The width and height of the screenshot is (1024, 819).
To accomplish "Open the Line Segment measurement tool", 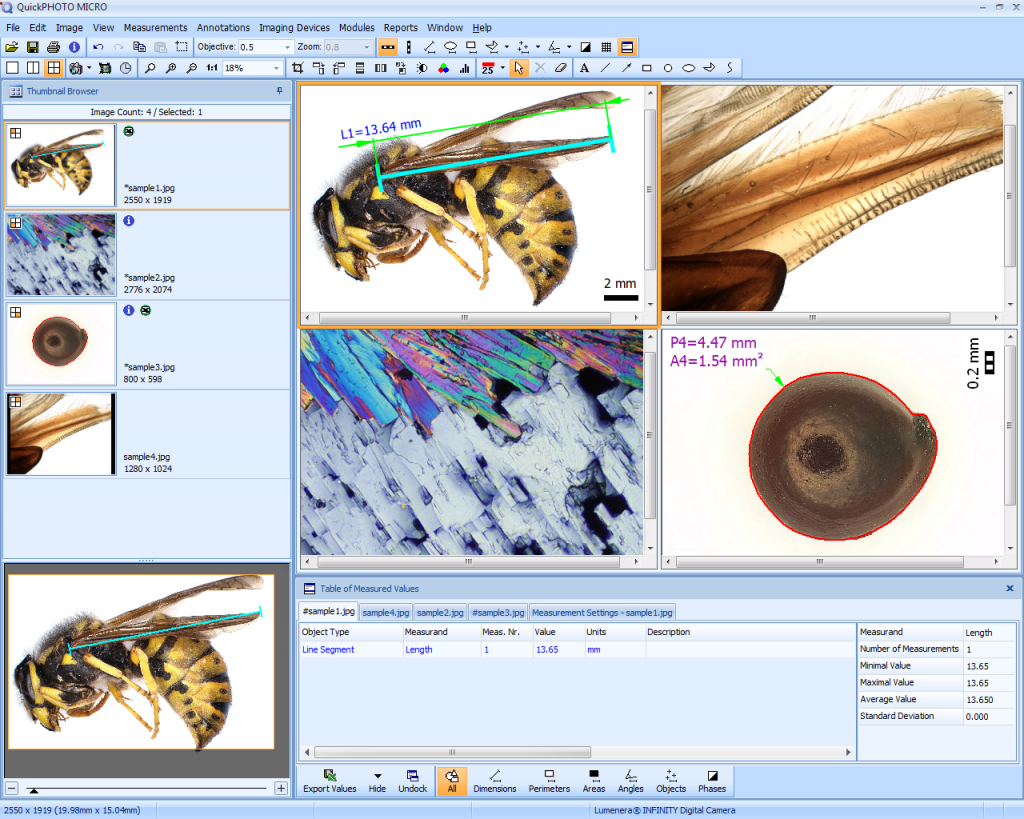I will tap(430, 47).
